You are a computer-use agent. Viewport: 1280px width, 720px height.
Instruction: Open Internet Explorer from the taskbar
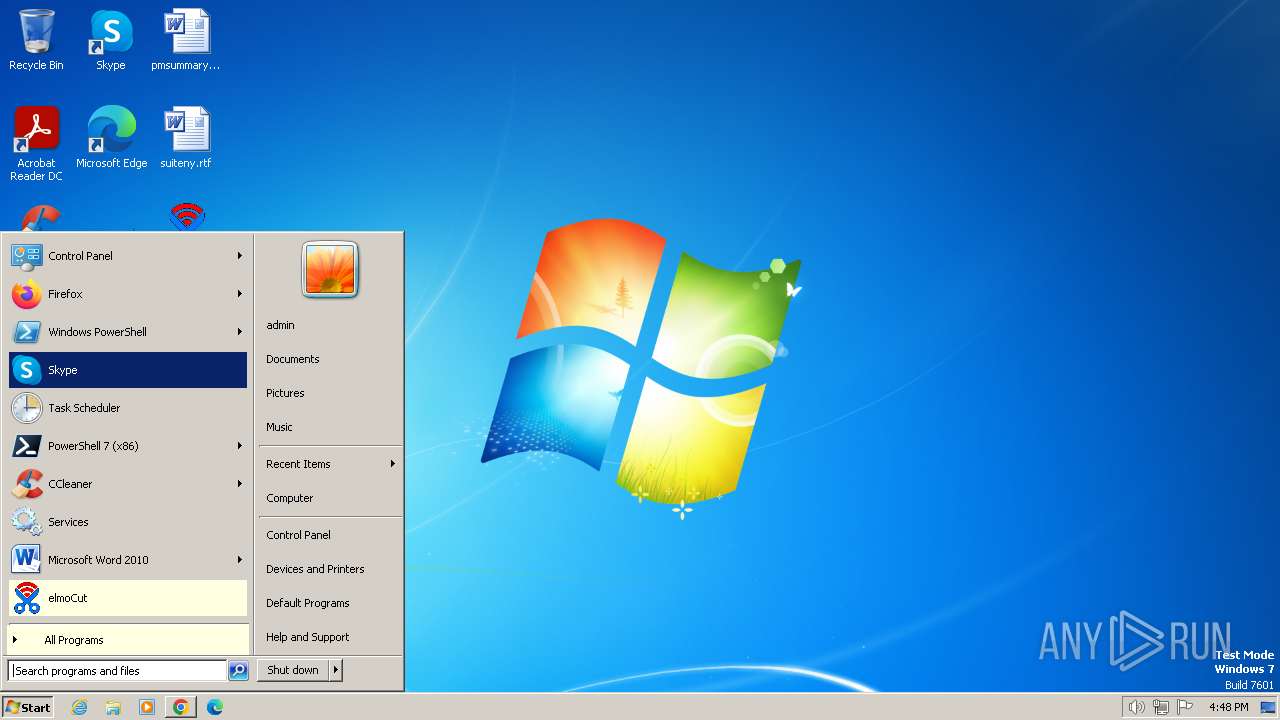point(80,707)
